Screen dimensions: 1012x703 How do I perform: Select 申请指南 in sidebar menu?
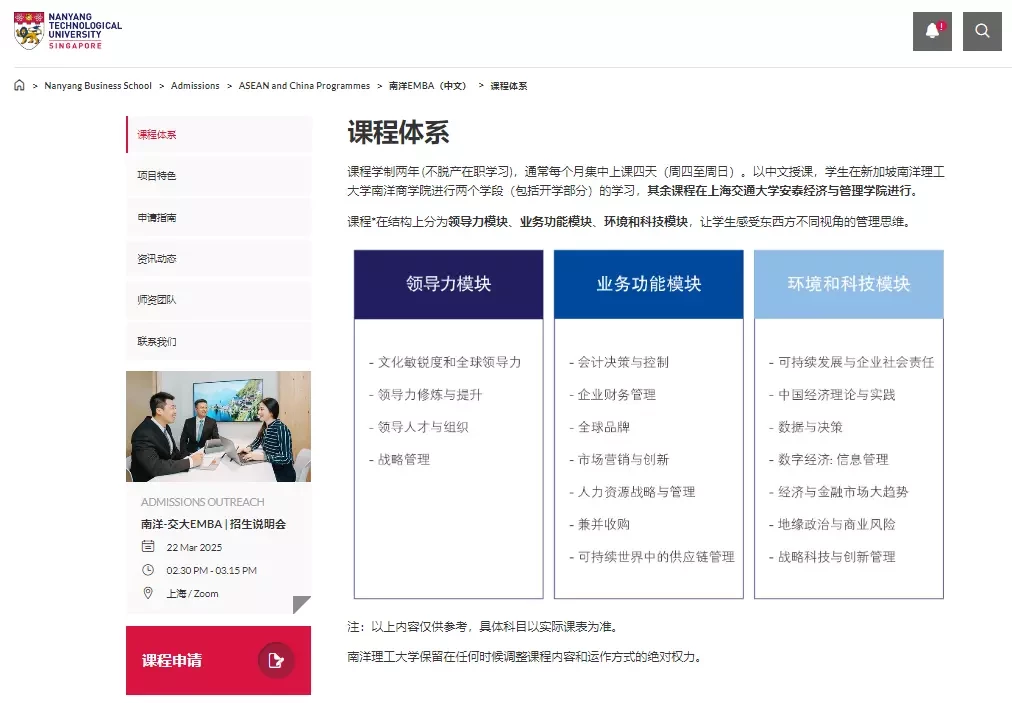tap(219, 218)
